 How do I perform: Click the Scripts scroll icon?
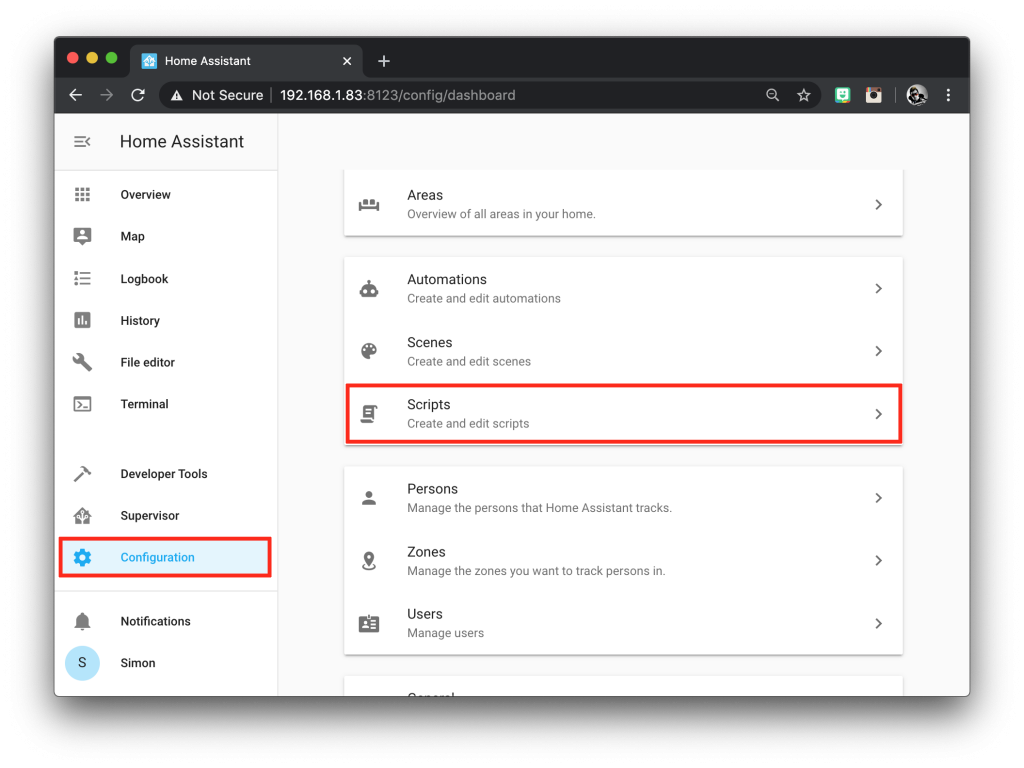click(x=369, y=414)
